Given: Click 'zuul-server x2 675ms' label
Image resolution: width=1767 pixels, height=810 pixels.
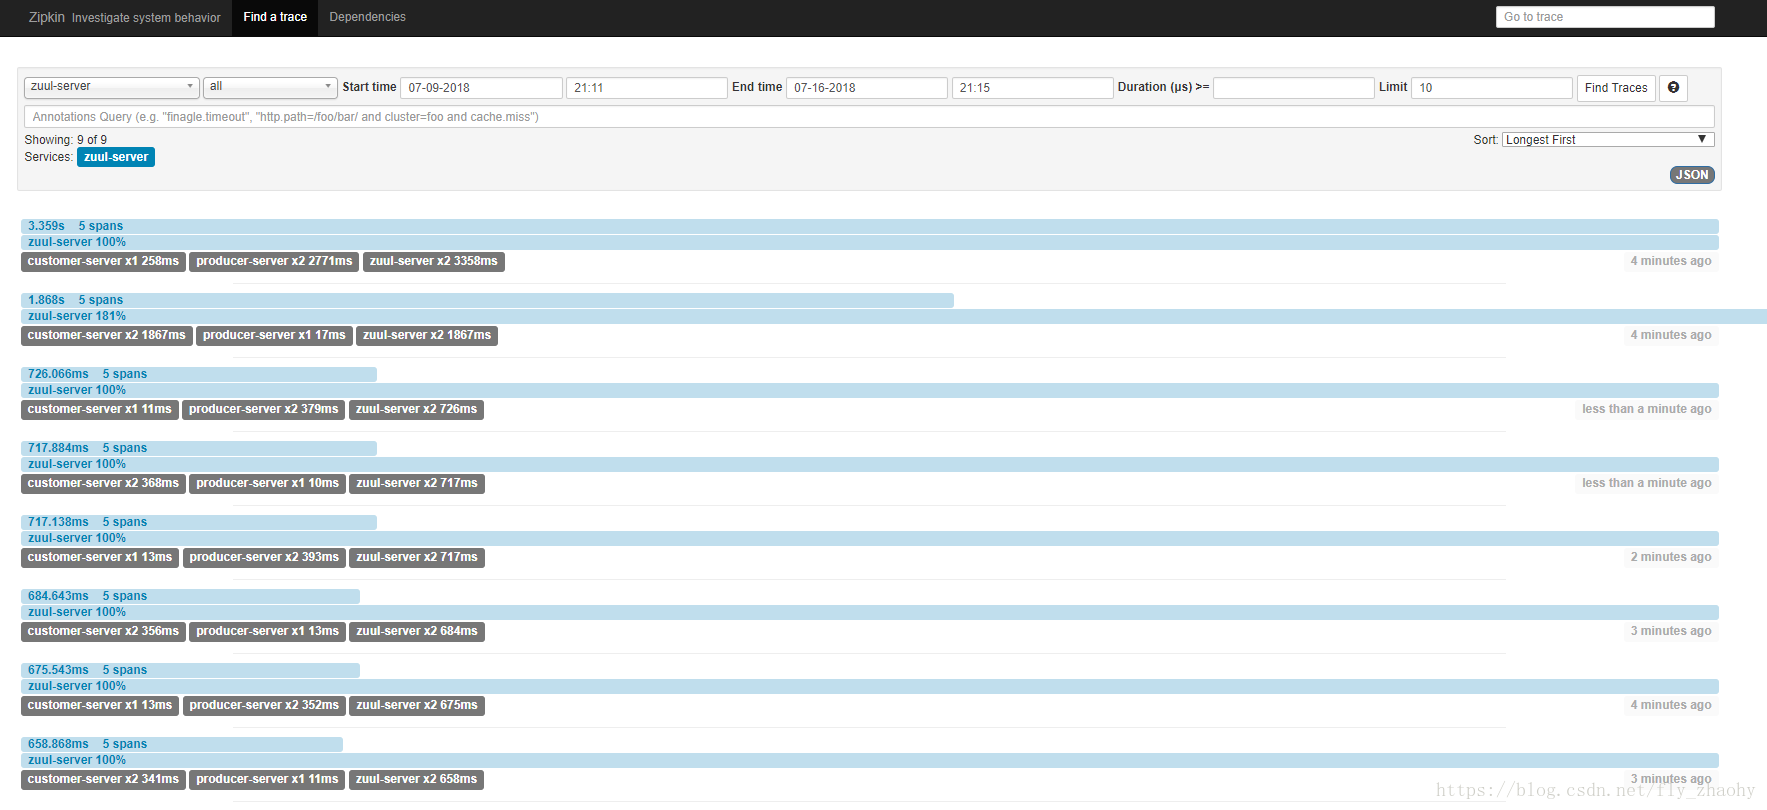Looking at the screenshot, I should coord(417,706).
